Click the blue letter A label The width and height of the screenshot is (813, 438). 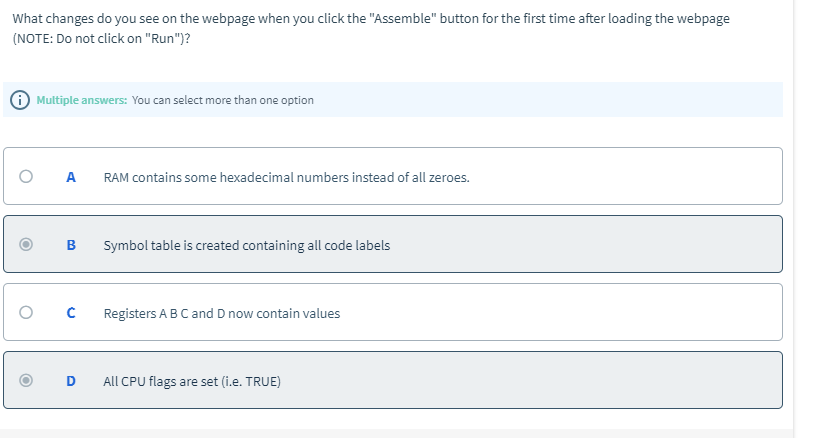[71, 177]
